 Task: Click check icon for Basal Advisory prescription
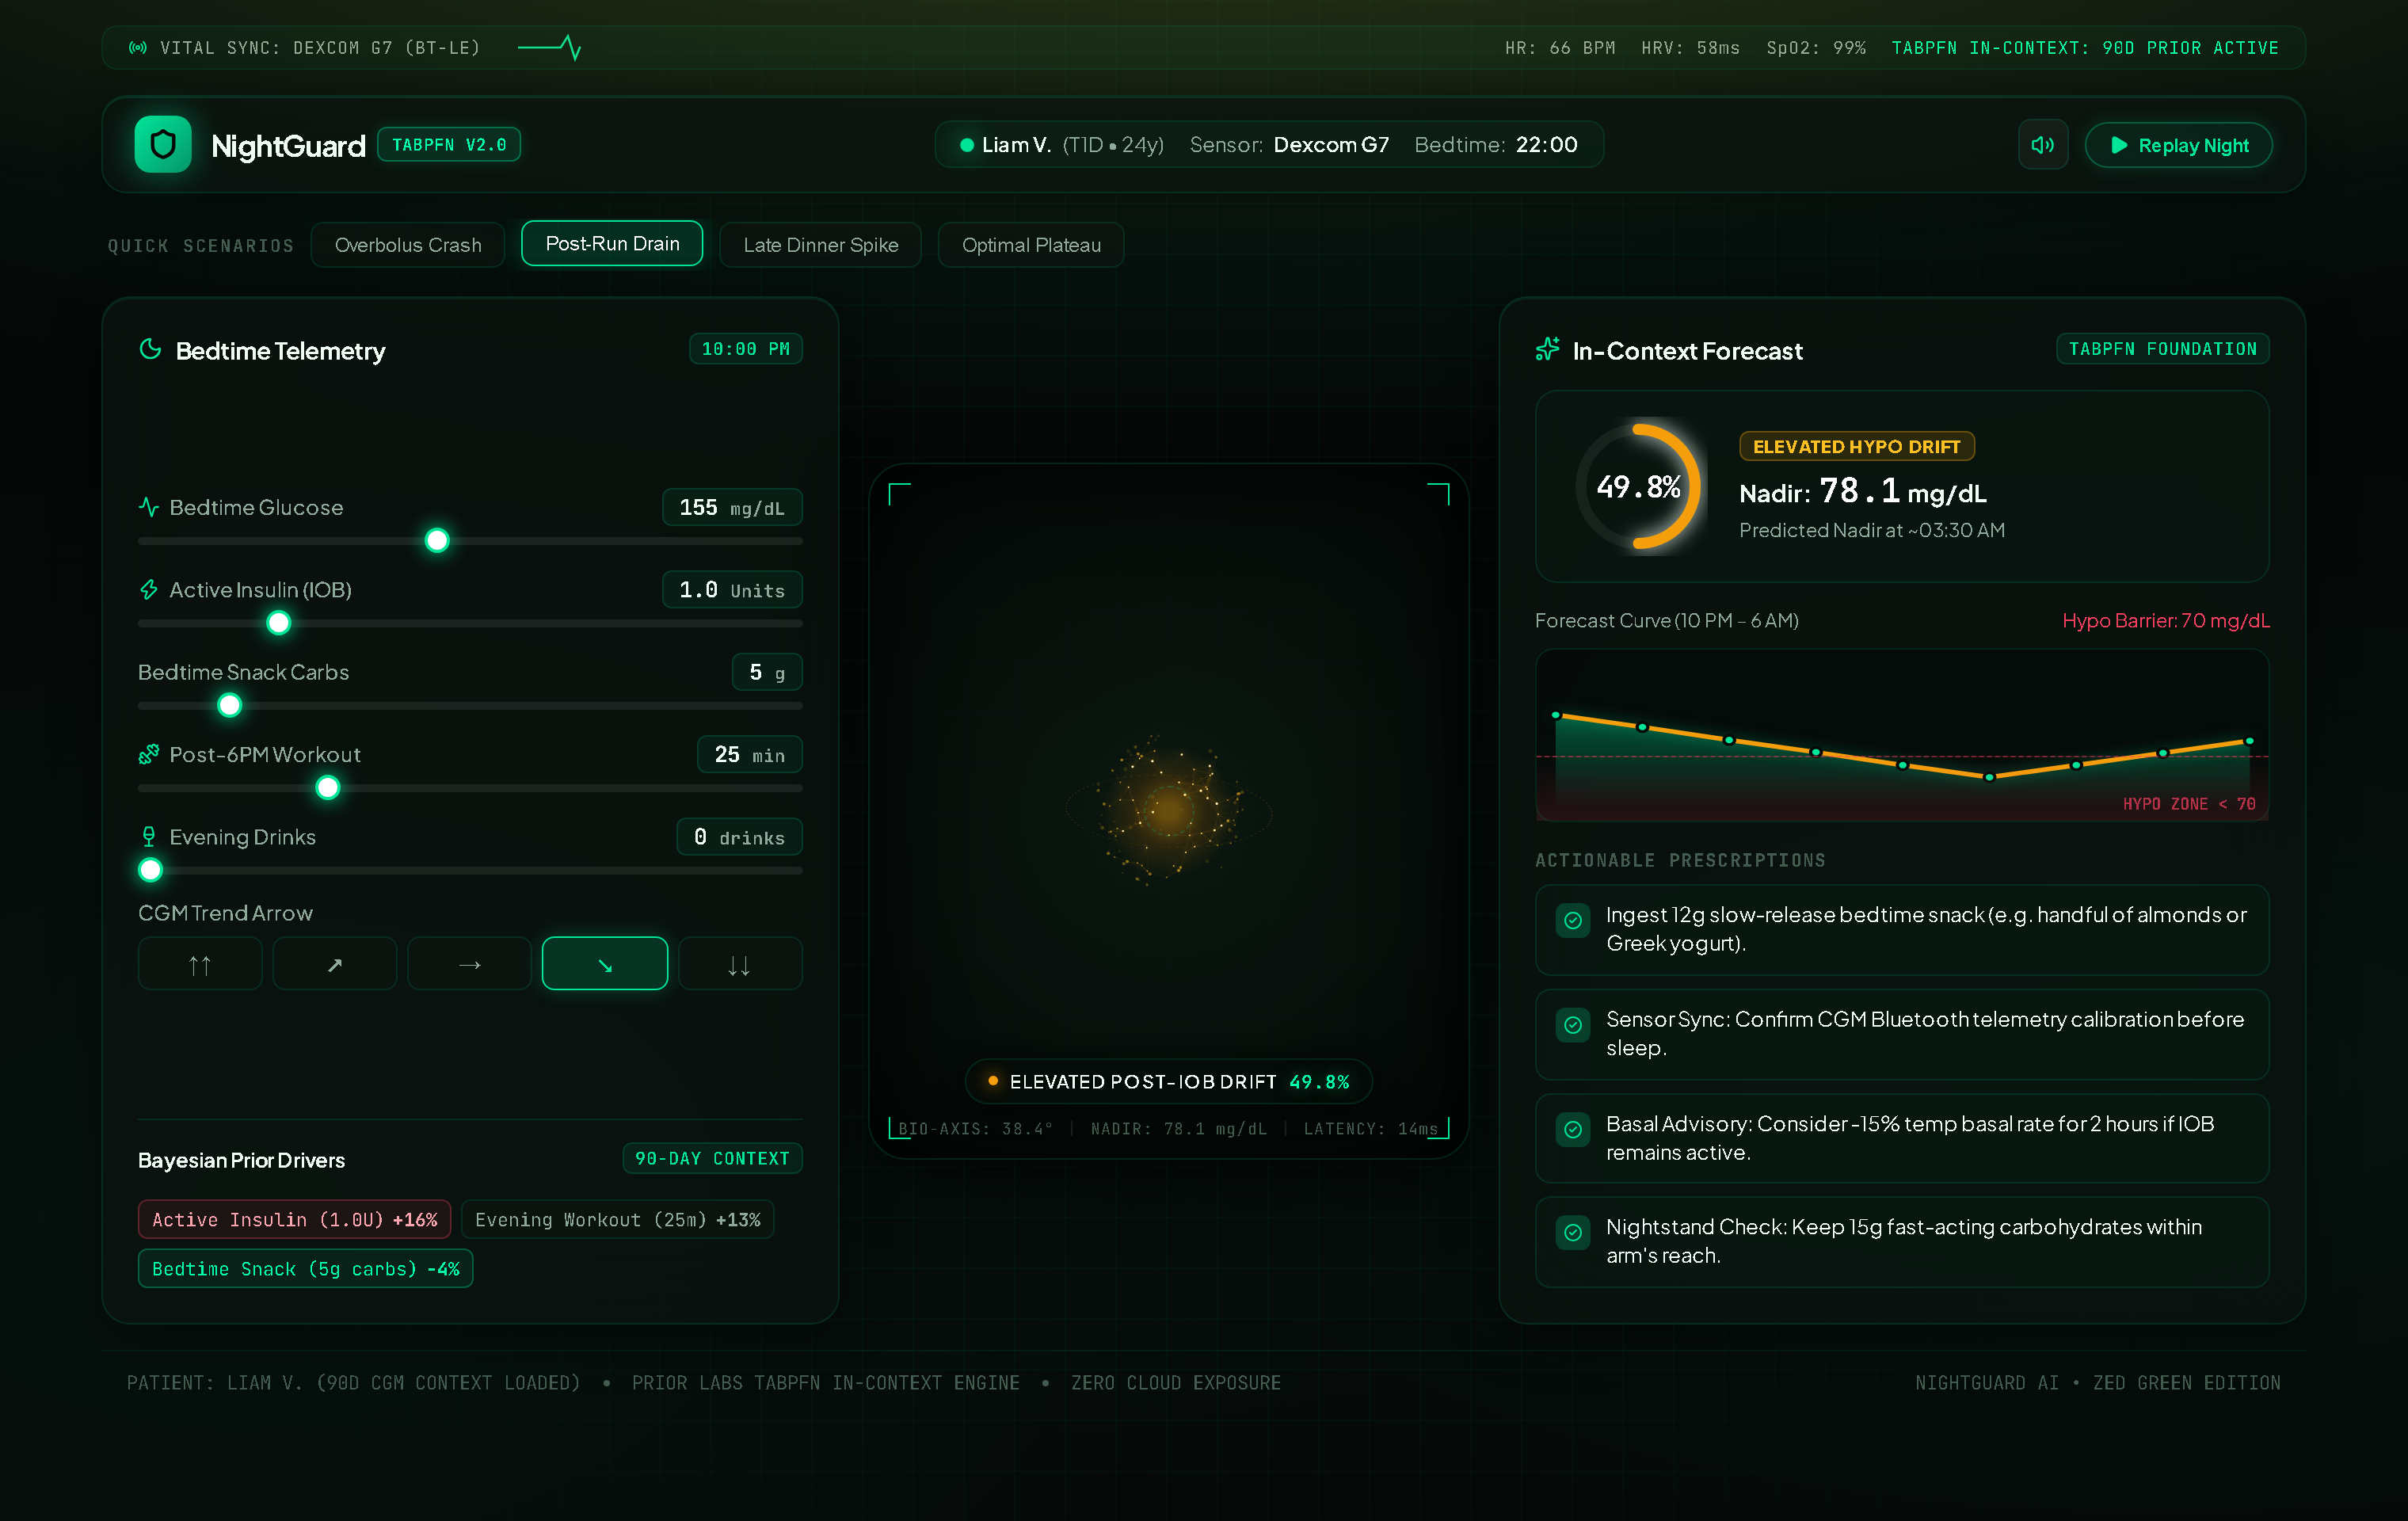click(x=1573, y=1129)
